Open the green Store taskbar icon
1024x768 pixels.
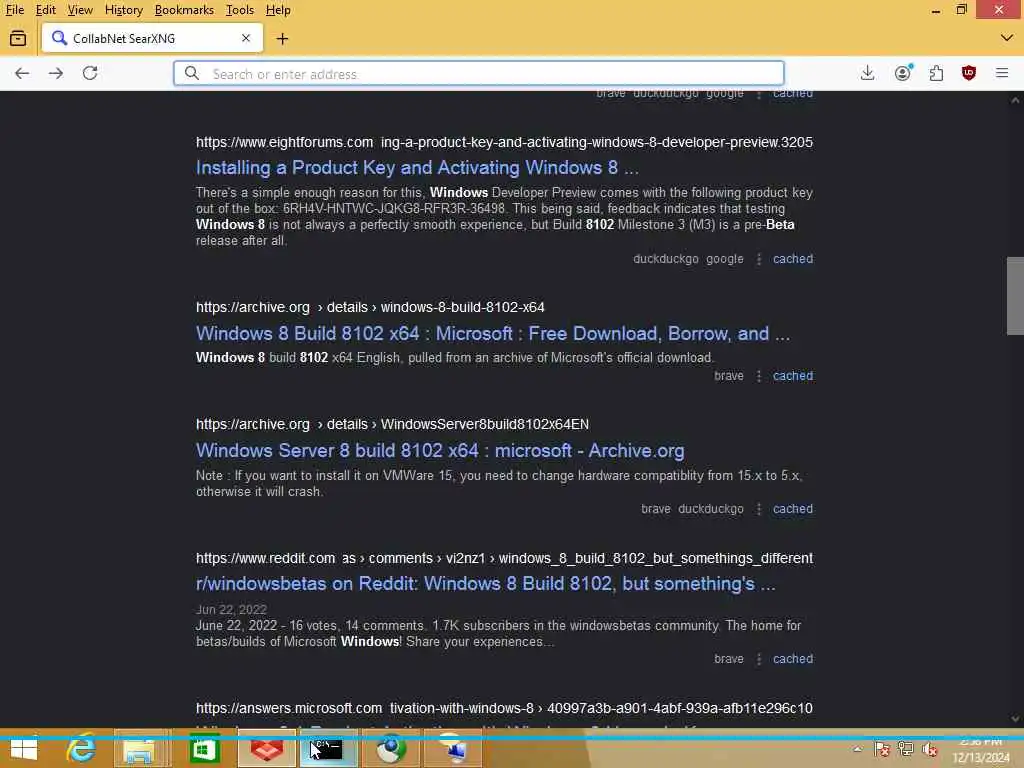(x=204, y=750)
